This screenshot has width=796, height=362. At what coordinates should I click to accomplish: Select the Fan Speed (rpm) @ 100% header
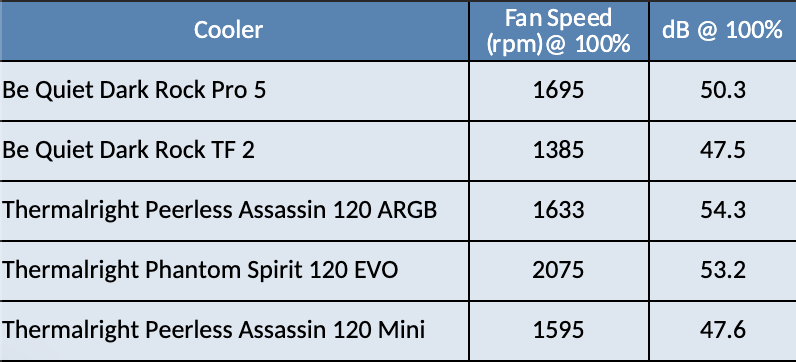(559, 30)
